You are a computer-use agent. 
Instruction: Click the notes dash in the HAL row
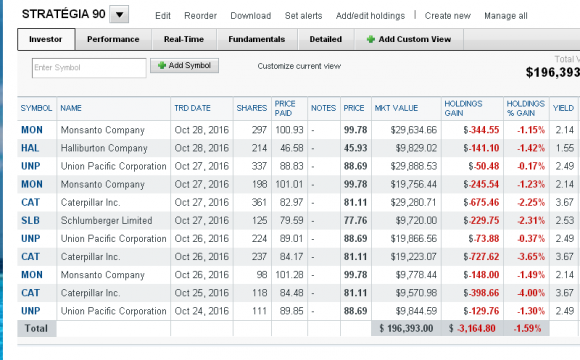pos(313,149)
